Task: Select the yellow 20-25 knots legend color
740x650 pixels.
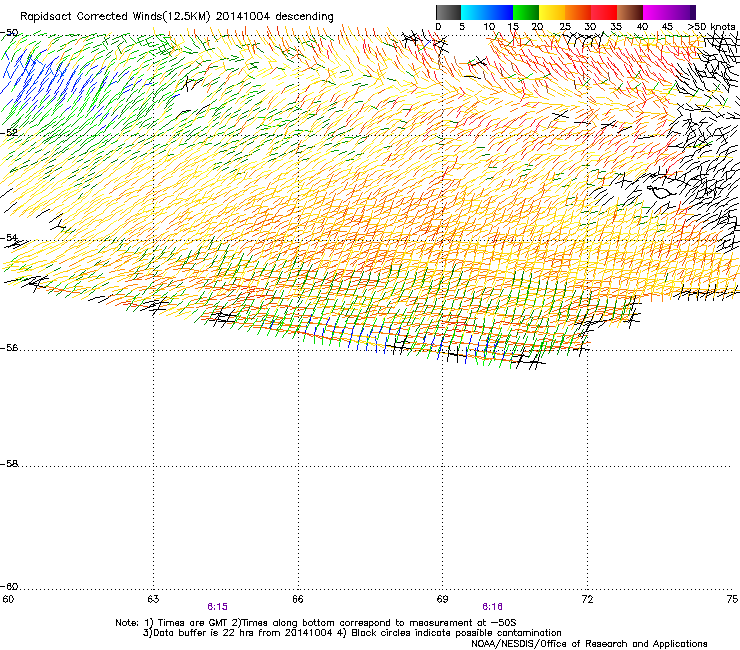Action: point(552,12)
